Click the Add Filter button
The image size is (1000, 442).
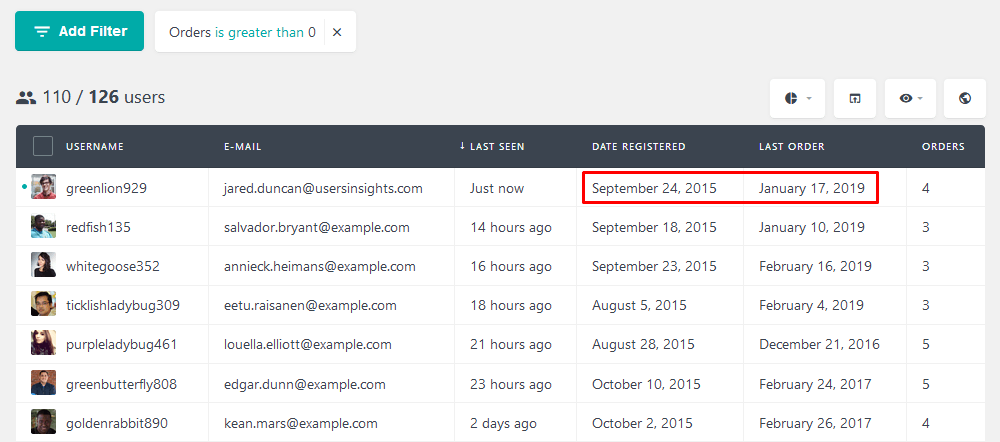coord(80,31)
